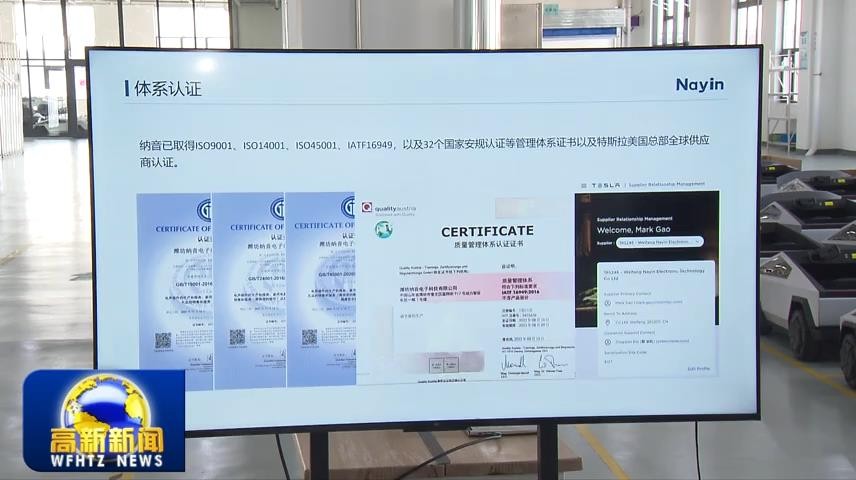Click the quality austria logo on the certificate

click(x=389, y=209)
